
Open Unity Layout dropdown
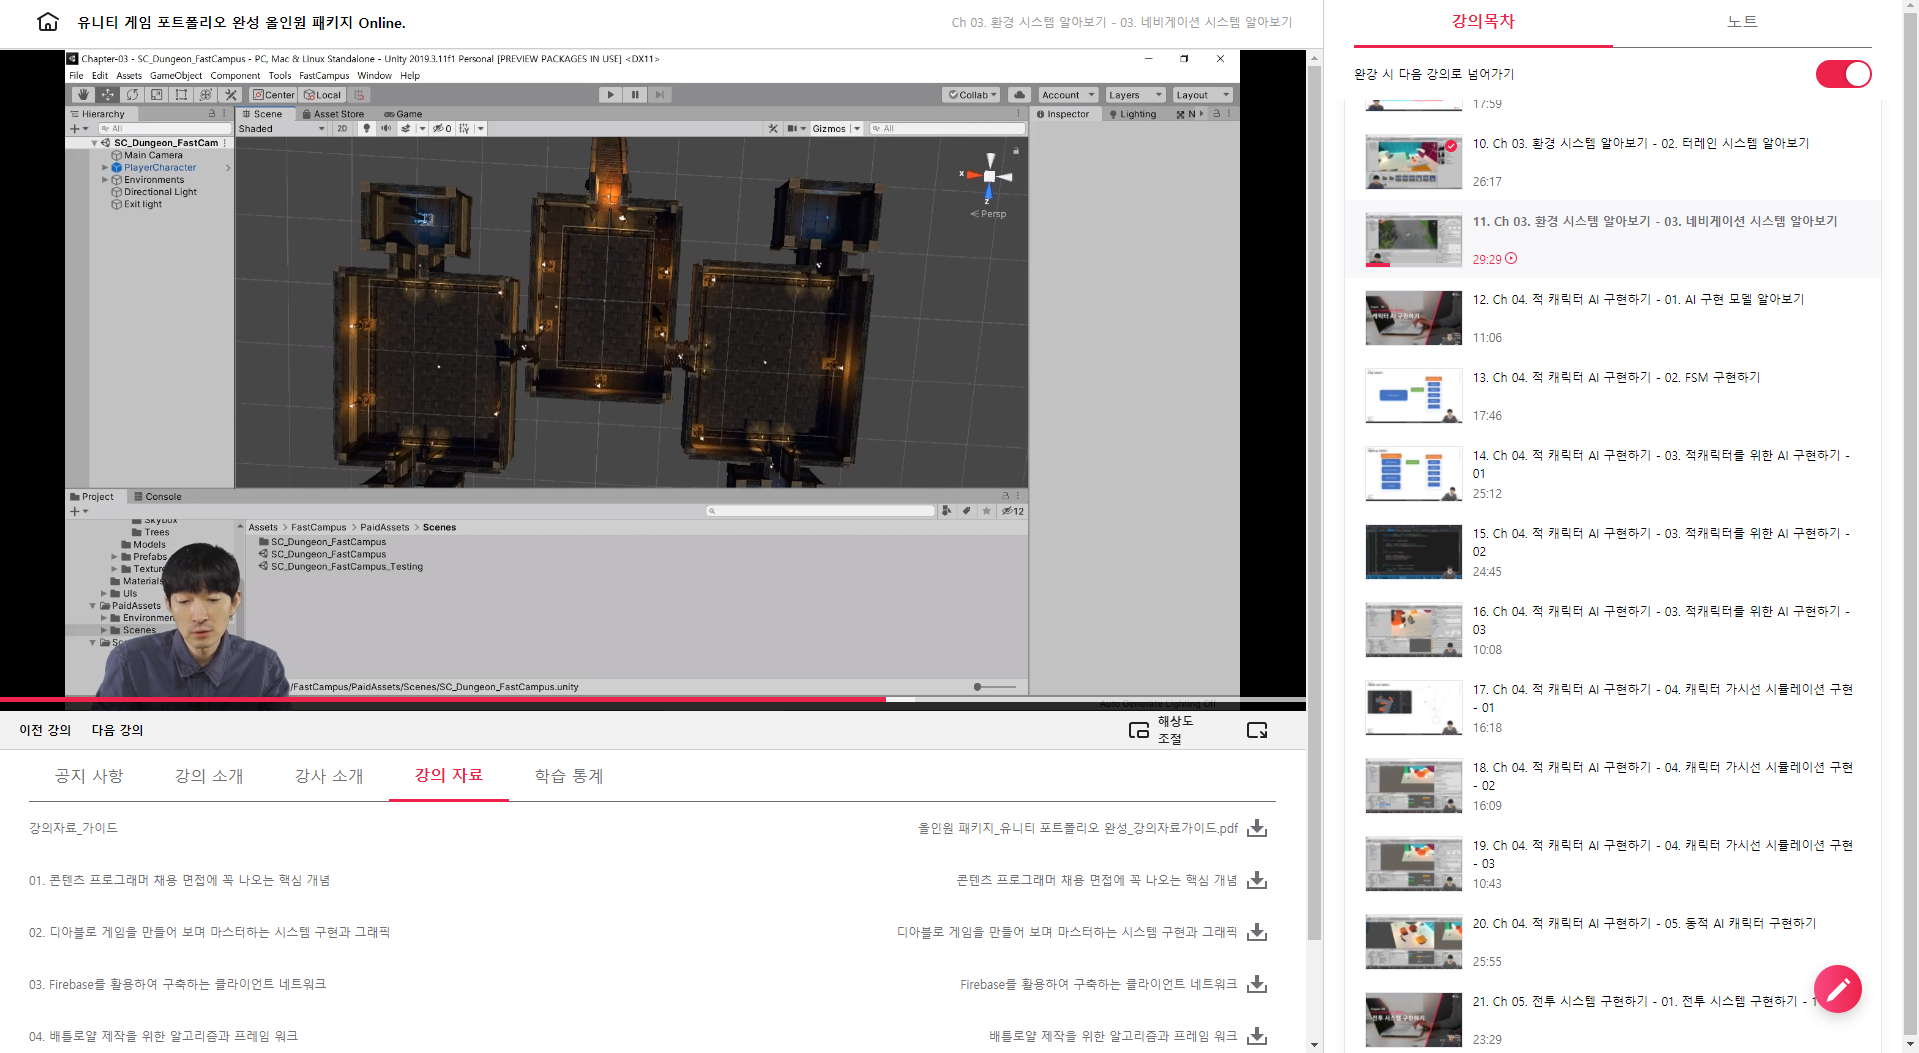click(x=1201, y=95)
